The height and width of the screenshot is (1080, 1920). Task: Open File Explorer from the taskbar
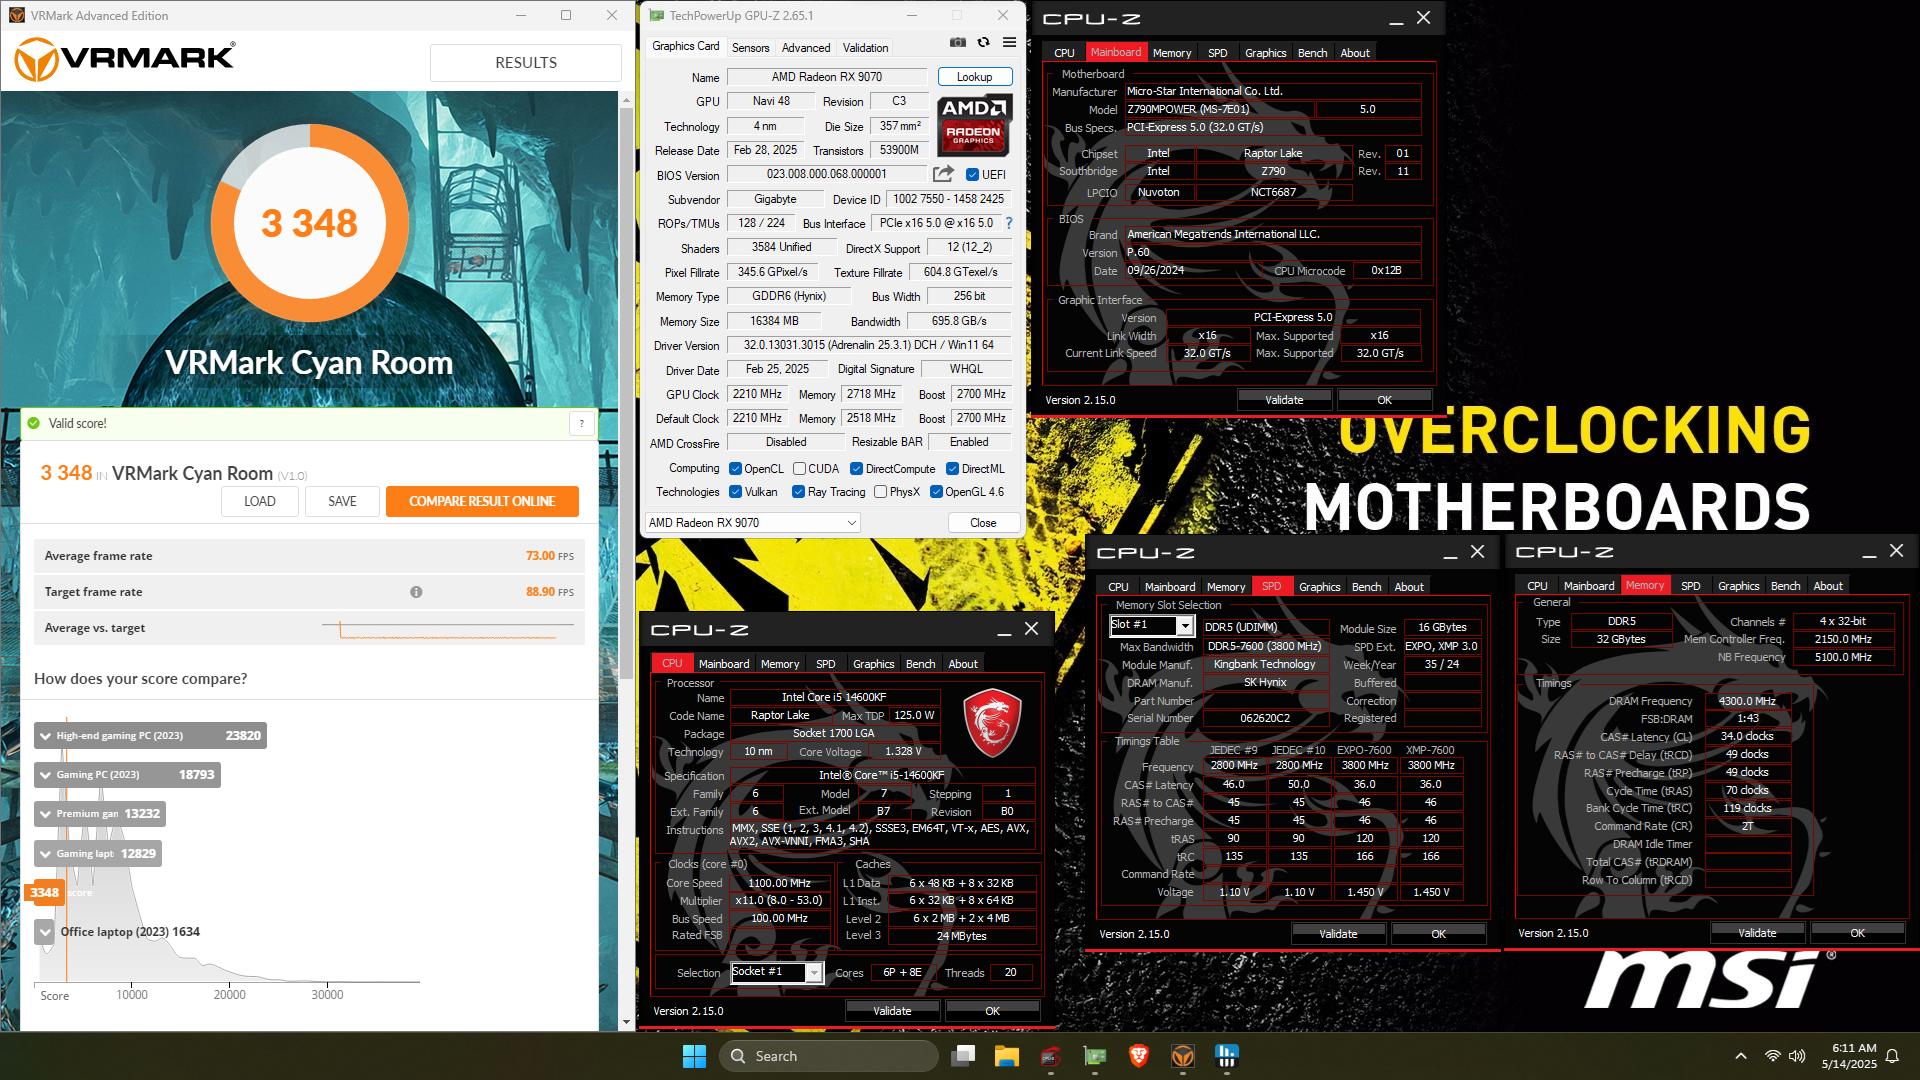[1007, 1056]
